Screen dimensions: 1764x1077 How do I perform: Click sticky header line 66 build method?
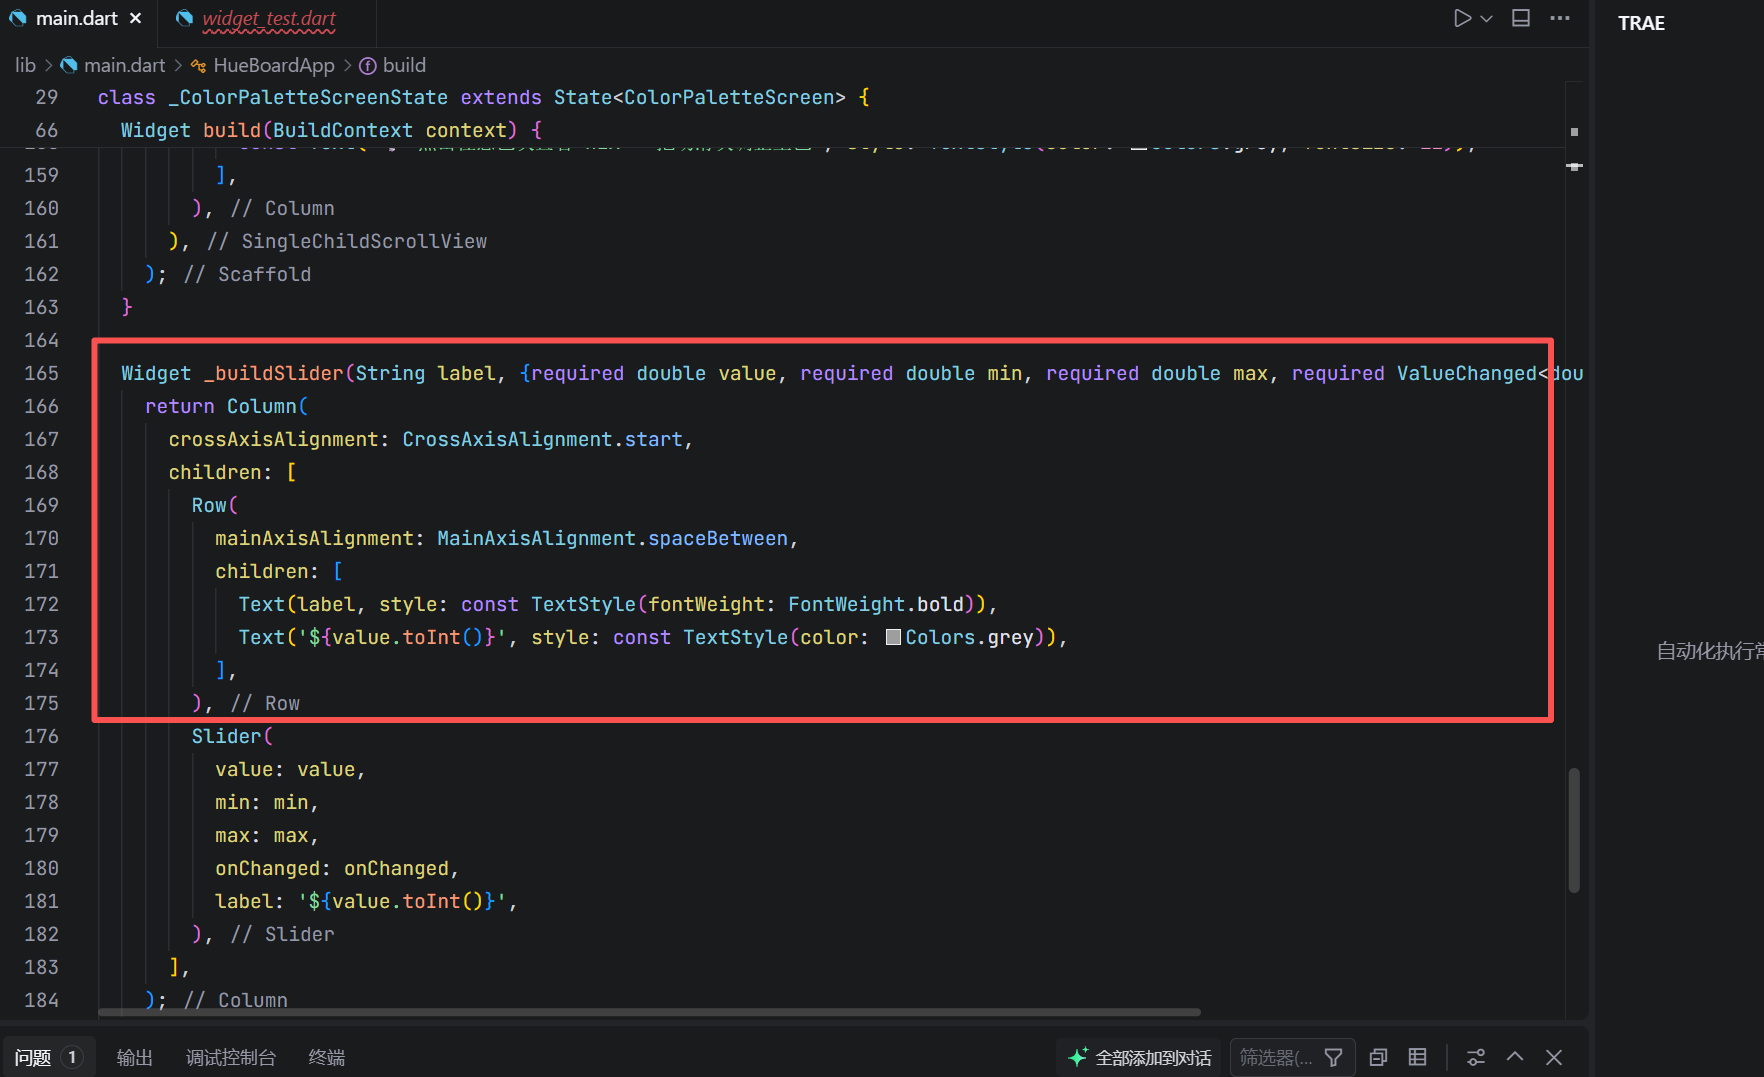331,130
